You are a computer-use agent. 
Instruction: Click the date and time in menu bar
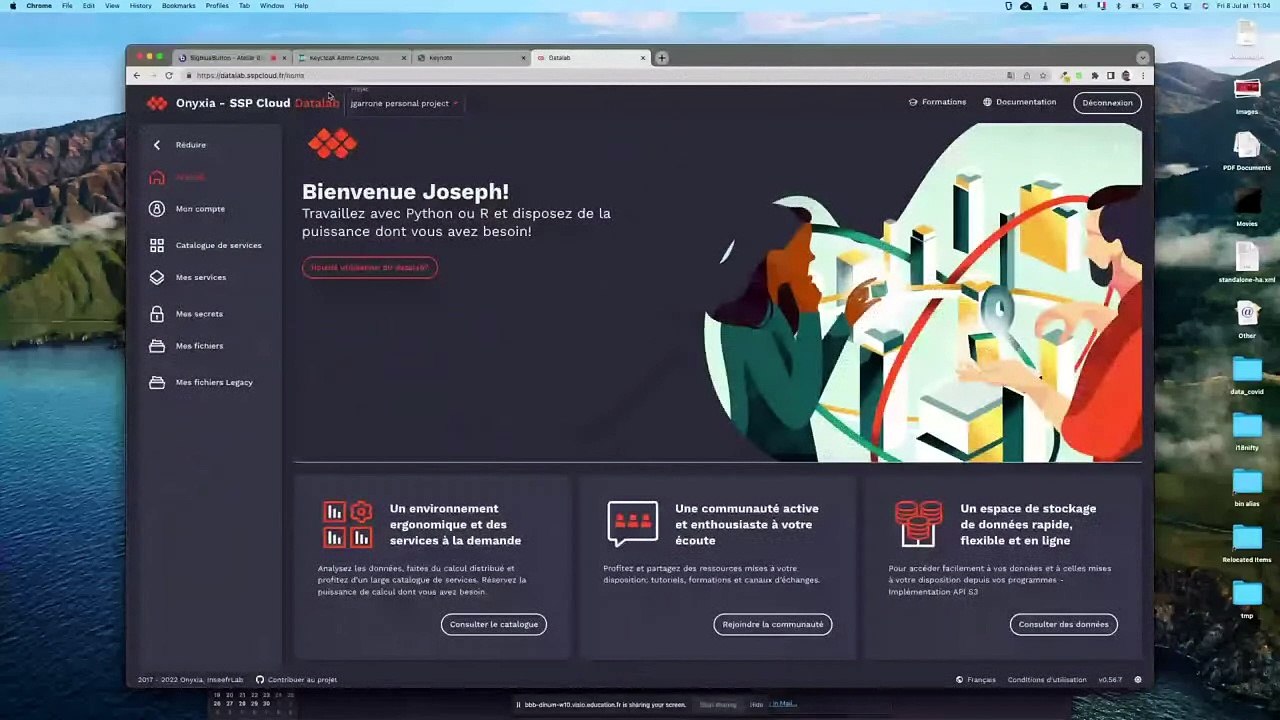[x=1244, y=6]
